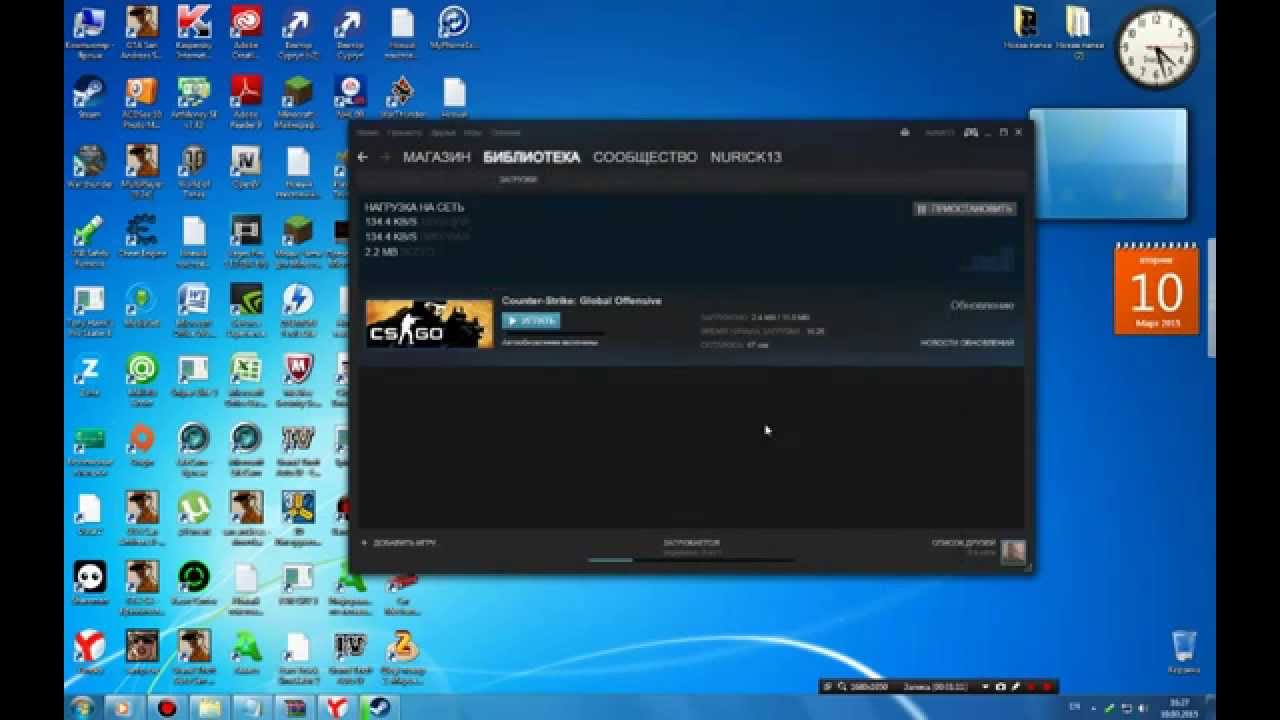Open the НОВОСТИ ОБНОВЛЕНИЯ link
Viewport: 1280px width, 720px height.
[967, 343]
